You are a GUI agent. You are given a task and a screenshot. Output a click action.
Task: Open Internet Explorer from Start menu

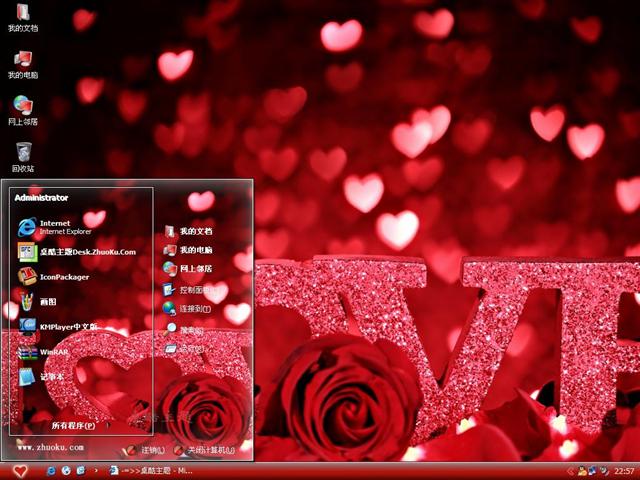pyautogui.click(x=55, y=227)
